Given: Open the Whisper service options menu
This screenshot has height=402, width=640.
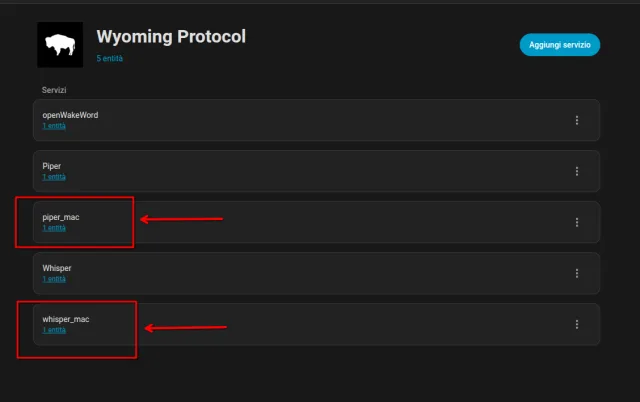Looking at the screenshot, I should [577, 273].
